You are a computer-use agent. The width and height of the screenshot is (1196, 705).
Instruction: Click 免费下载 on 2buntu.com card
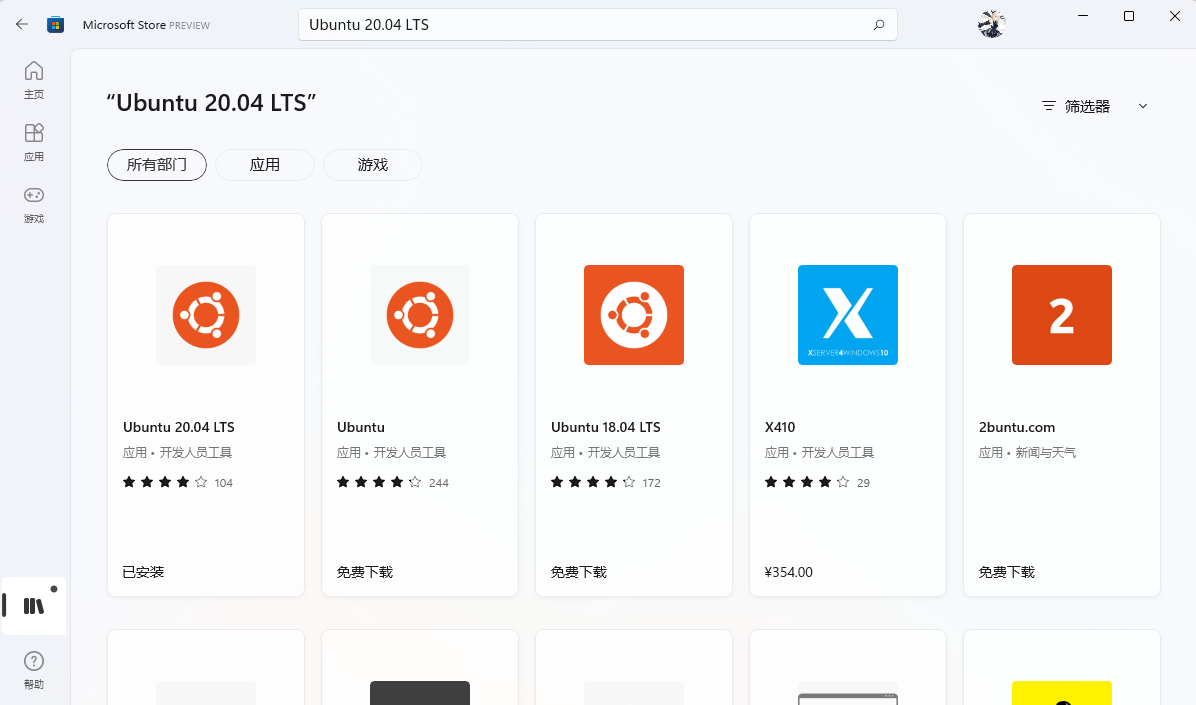tap(1007, 572)
